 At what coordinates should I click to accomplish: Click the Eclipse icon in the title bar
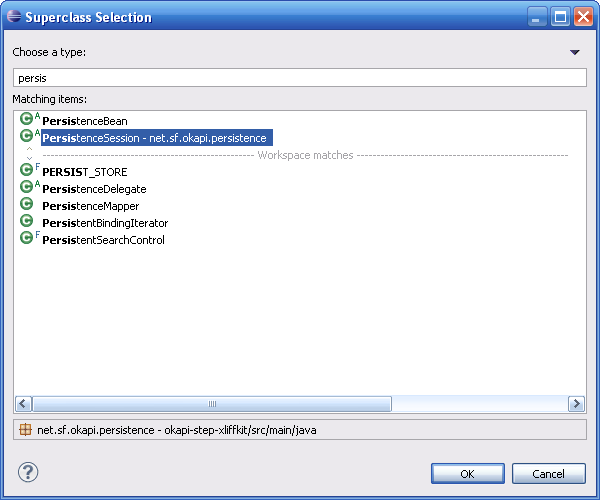point(14,16)
